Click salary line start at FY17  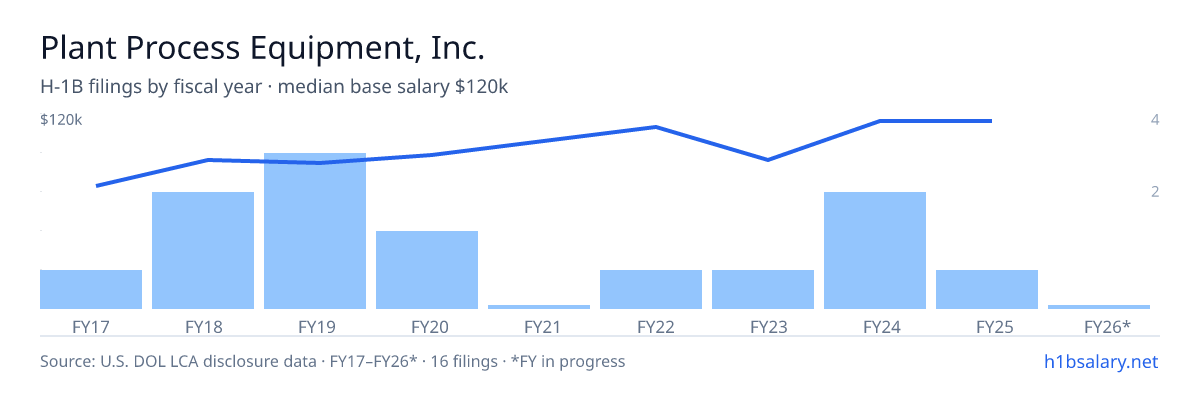(97, 185)
